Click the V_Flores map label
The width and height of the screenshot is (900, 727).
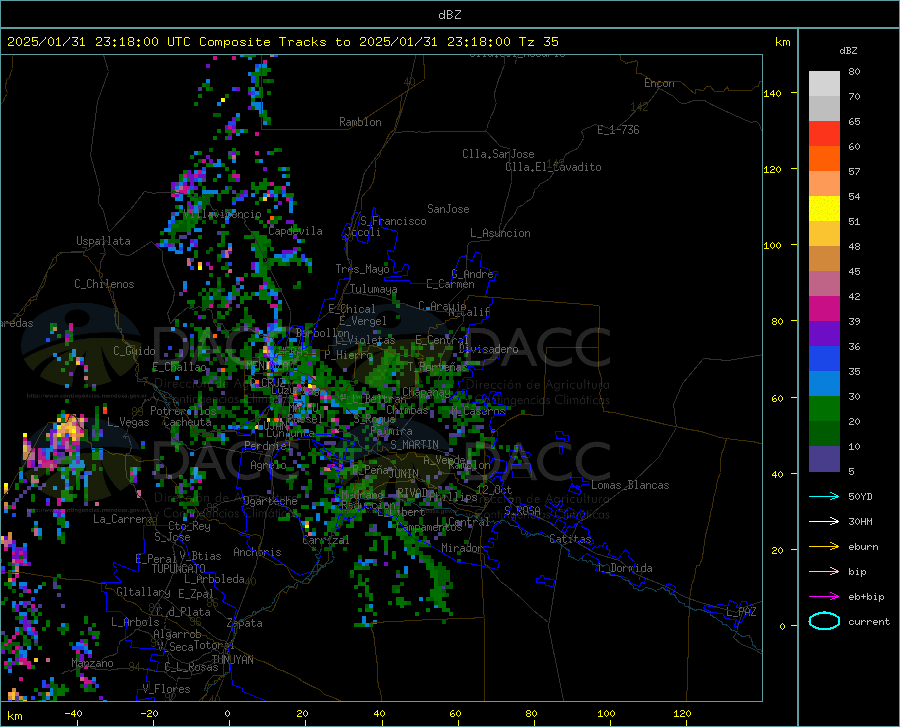click(166, 689)
